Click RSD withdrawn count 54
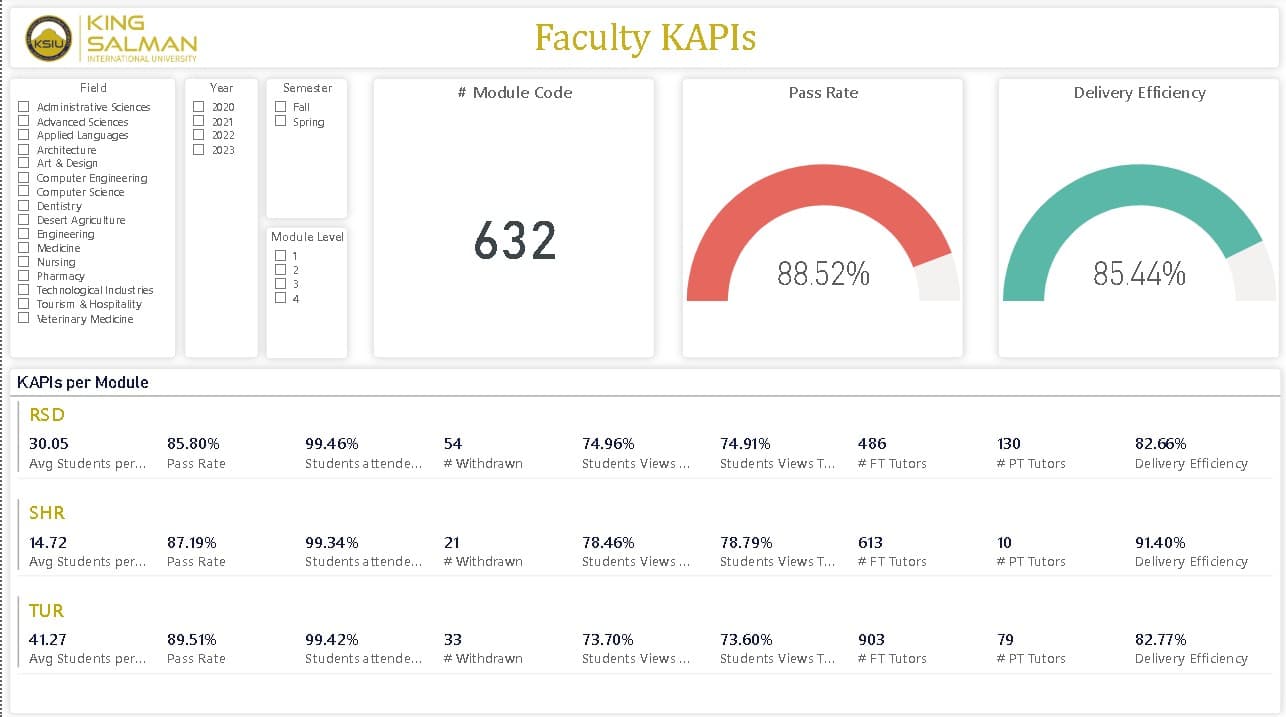 point(452,443)
